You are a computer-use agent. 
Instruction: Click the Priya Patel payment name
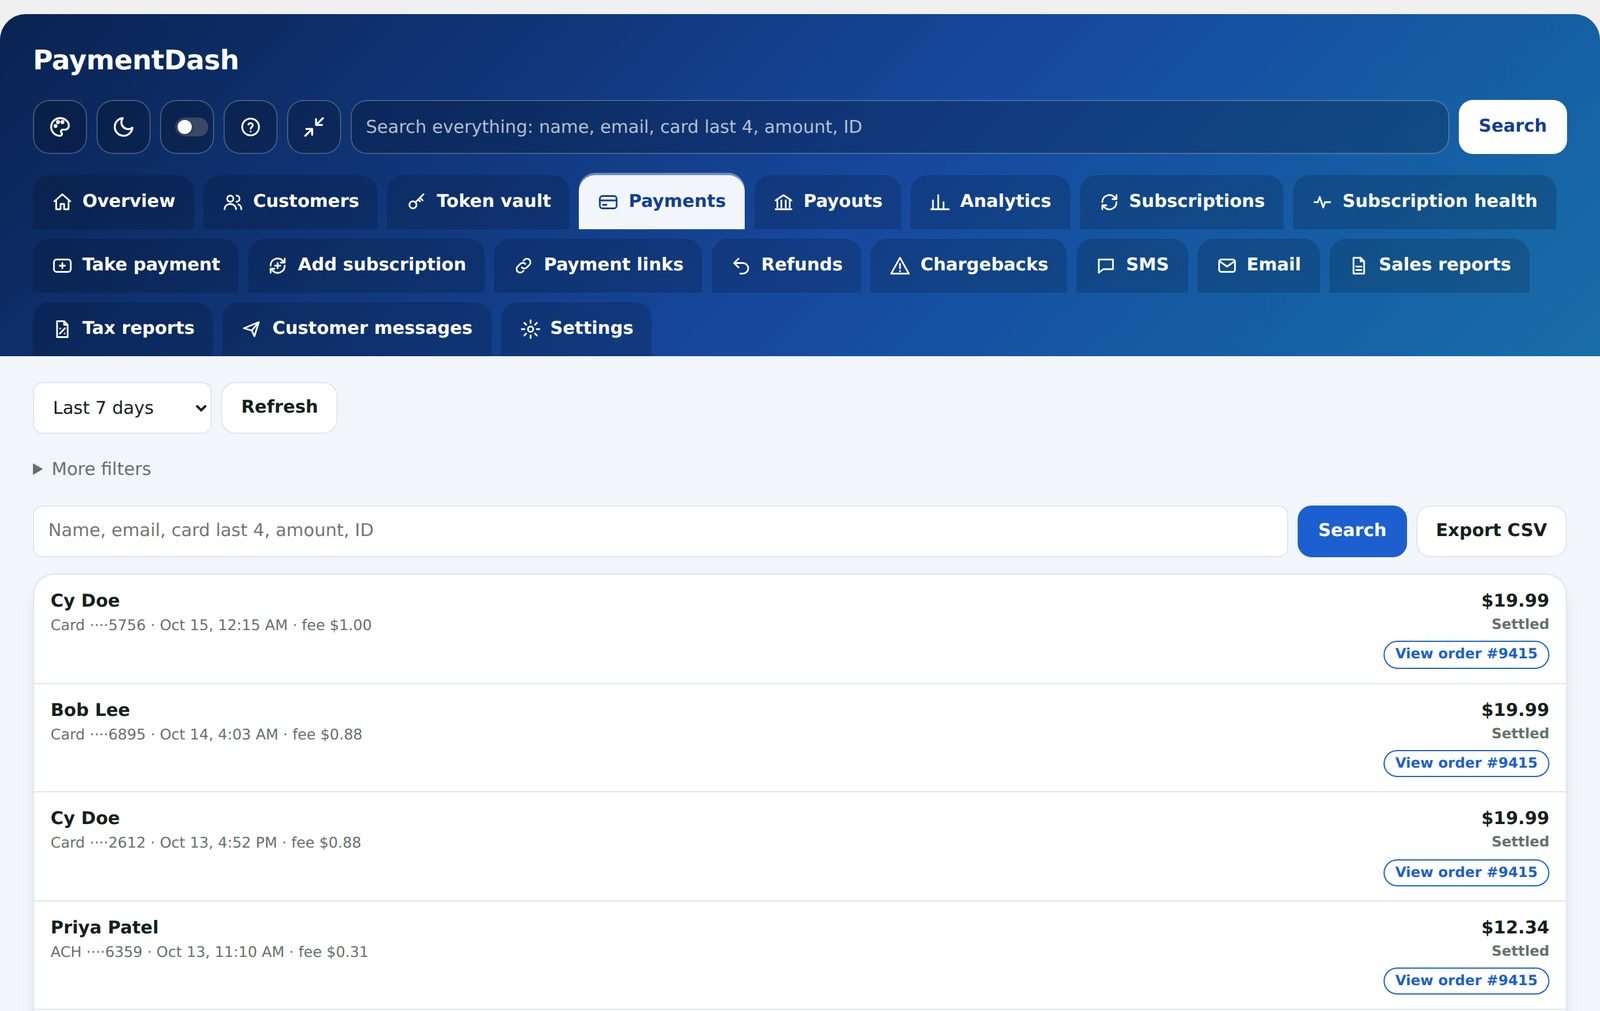click(x=105, y=928)
